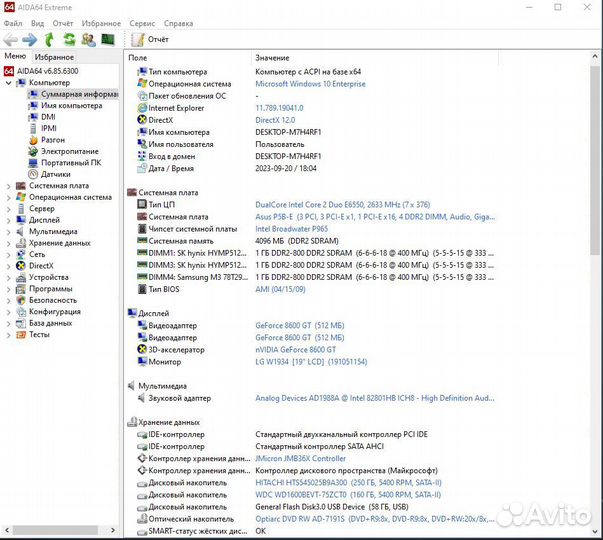The height and width of the screenshot is (540, 603).
Task: Click the Портативный ПК laptop icon
Action: coord(33,163)
